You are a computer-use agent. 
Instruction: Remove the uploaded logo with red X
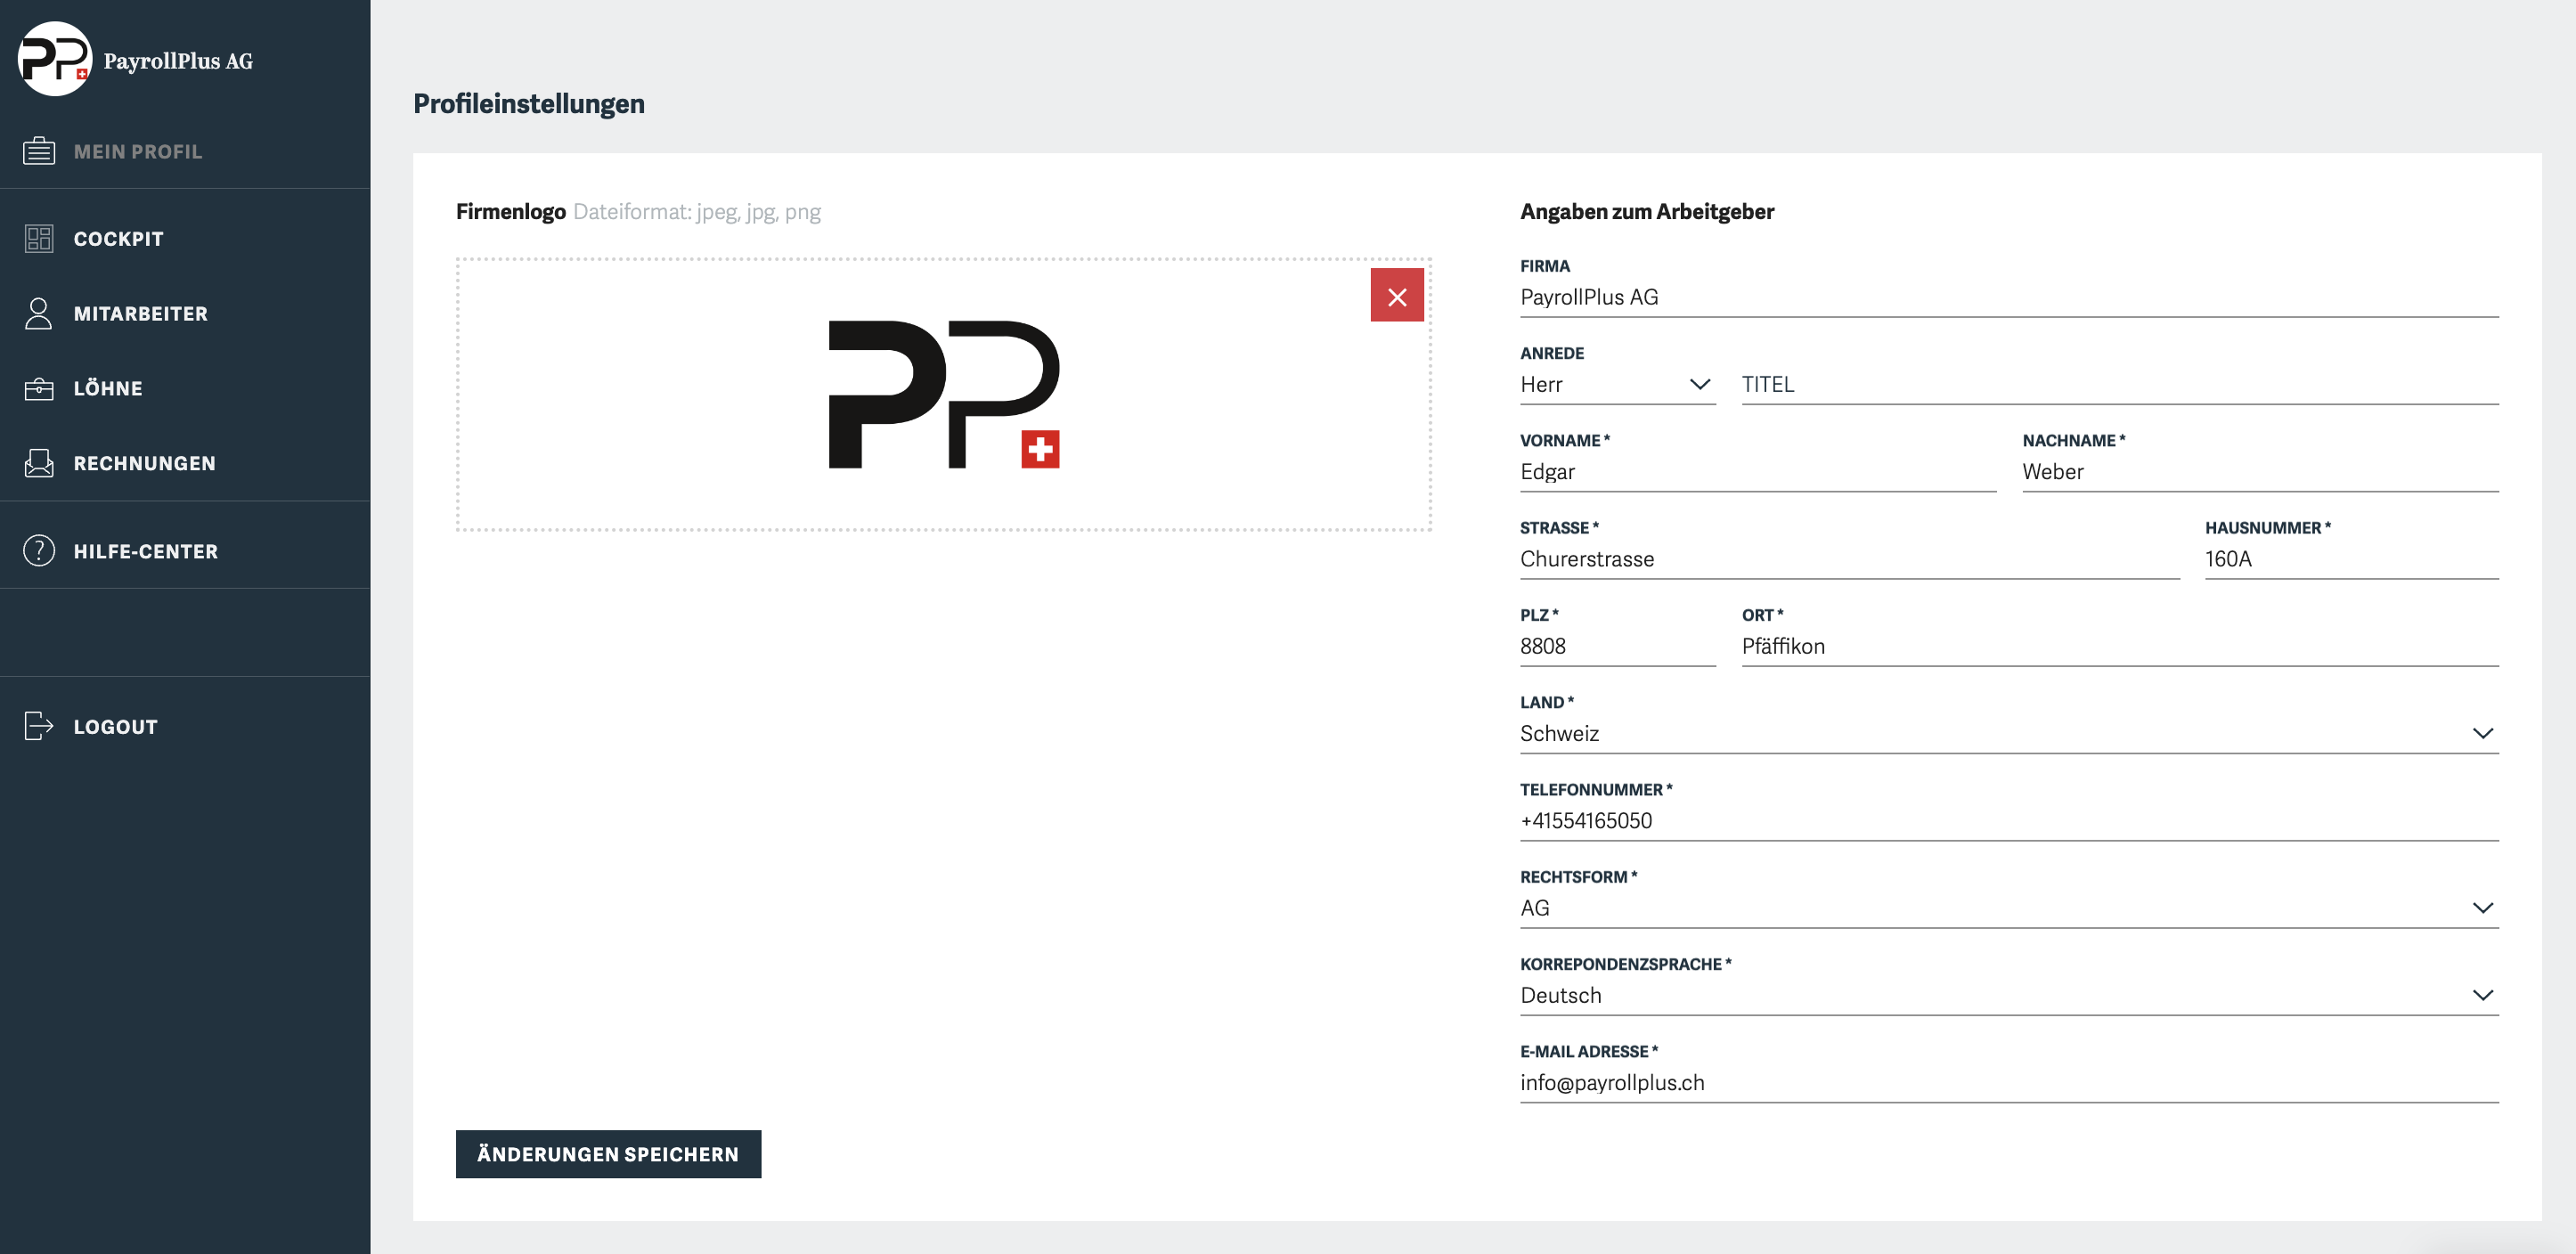(1396, 296)
